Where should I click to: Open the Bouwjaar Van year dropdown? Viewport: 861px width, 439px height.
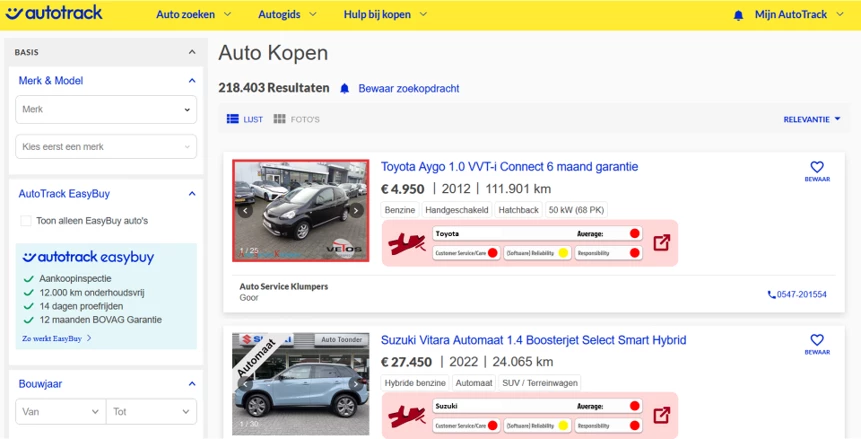[60, 412]
